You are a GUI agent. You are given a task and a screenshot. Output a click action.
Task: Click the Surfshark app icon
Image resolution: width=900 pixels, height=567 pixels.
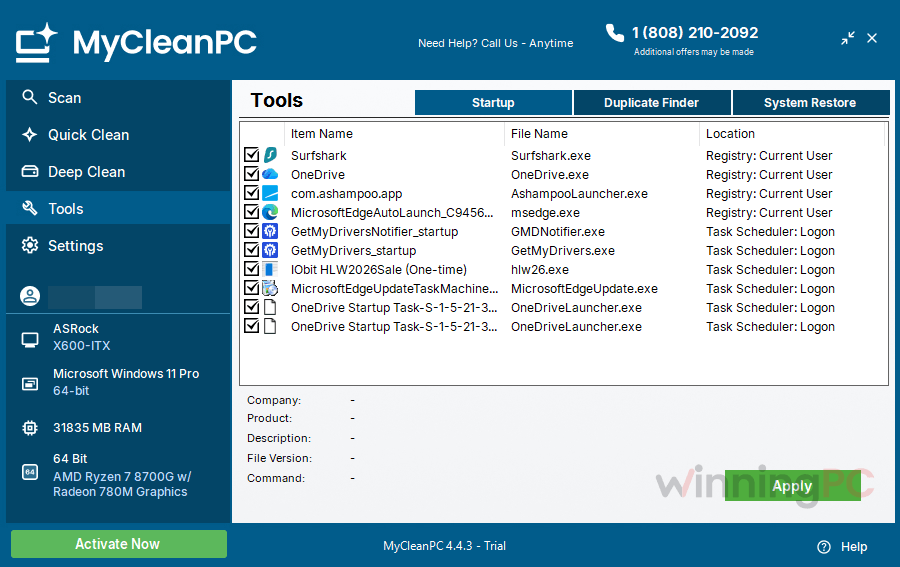tap(270, 155)
